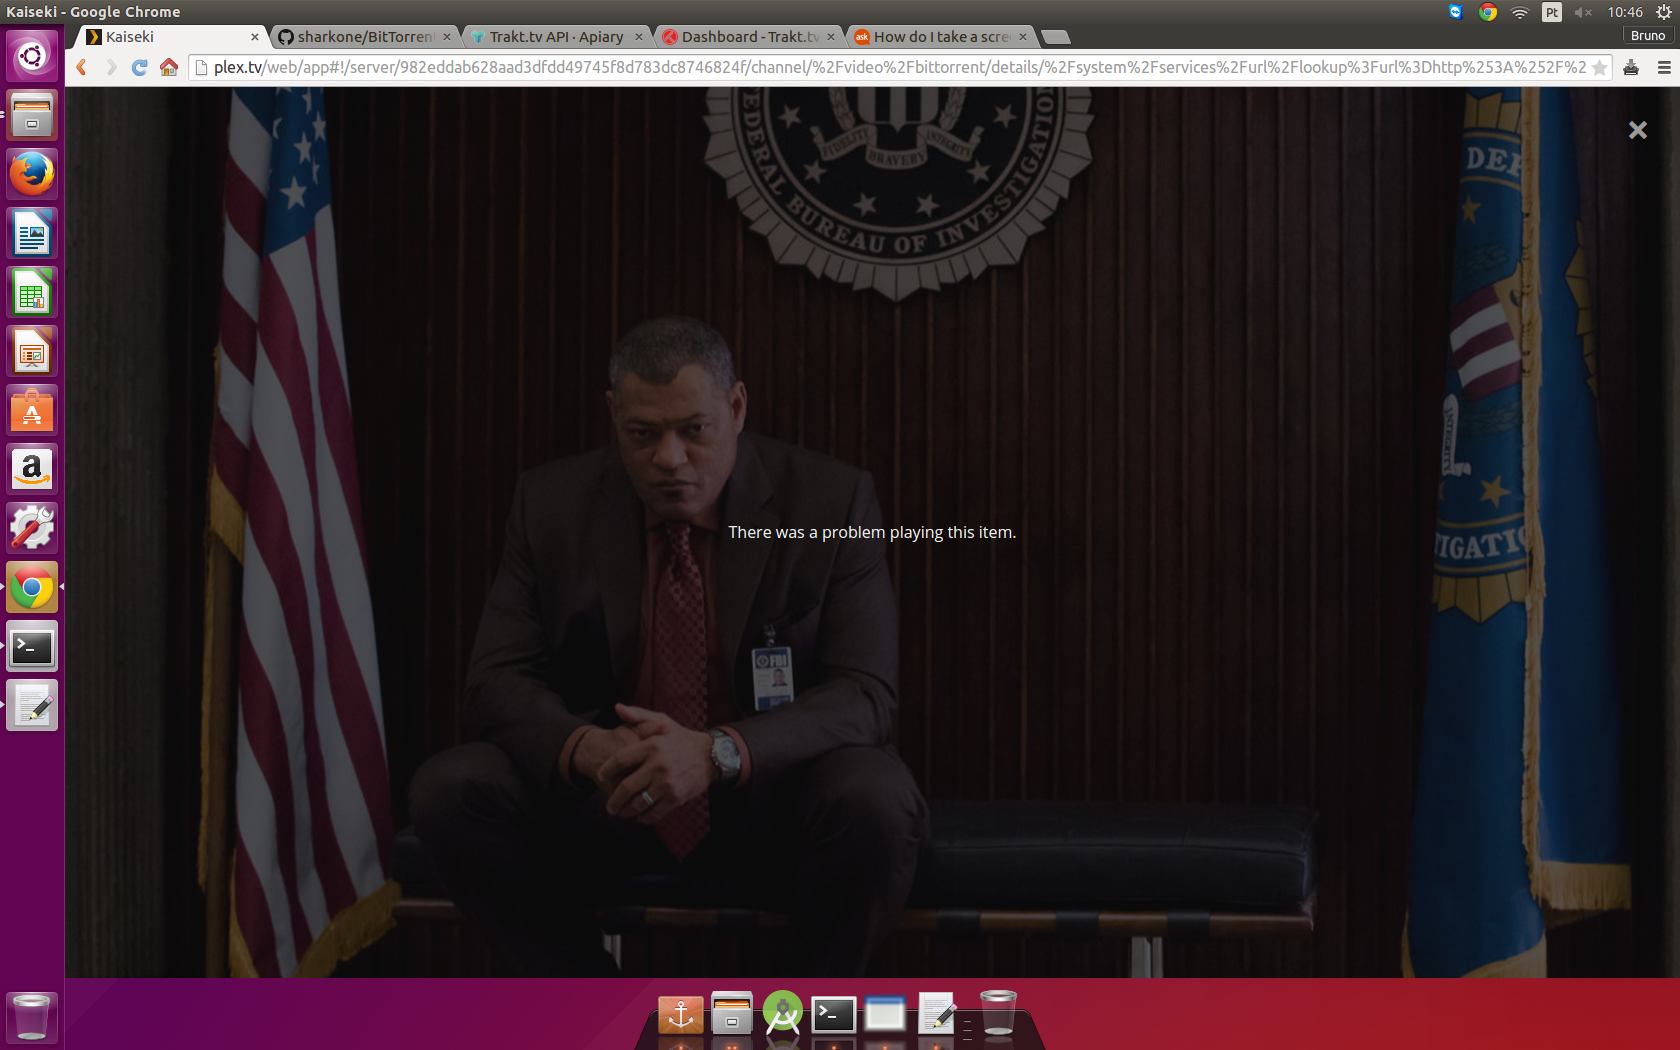The height and width of the screenshot is (1050, 1680).
Task: Close the Dashboard Trakt.tv tab
Action: click(831, 37)
